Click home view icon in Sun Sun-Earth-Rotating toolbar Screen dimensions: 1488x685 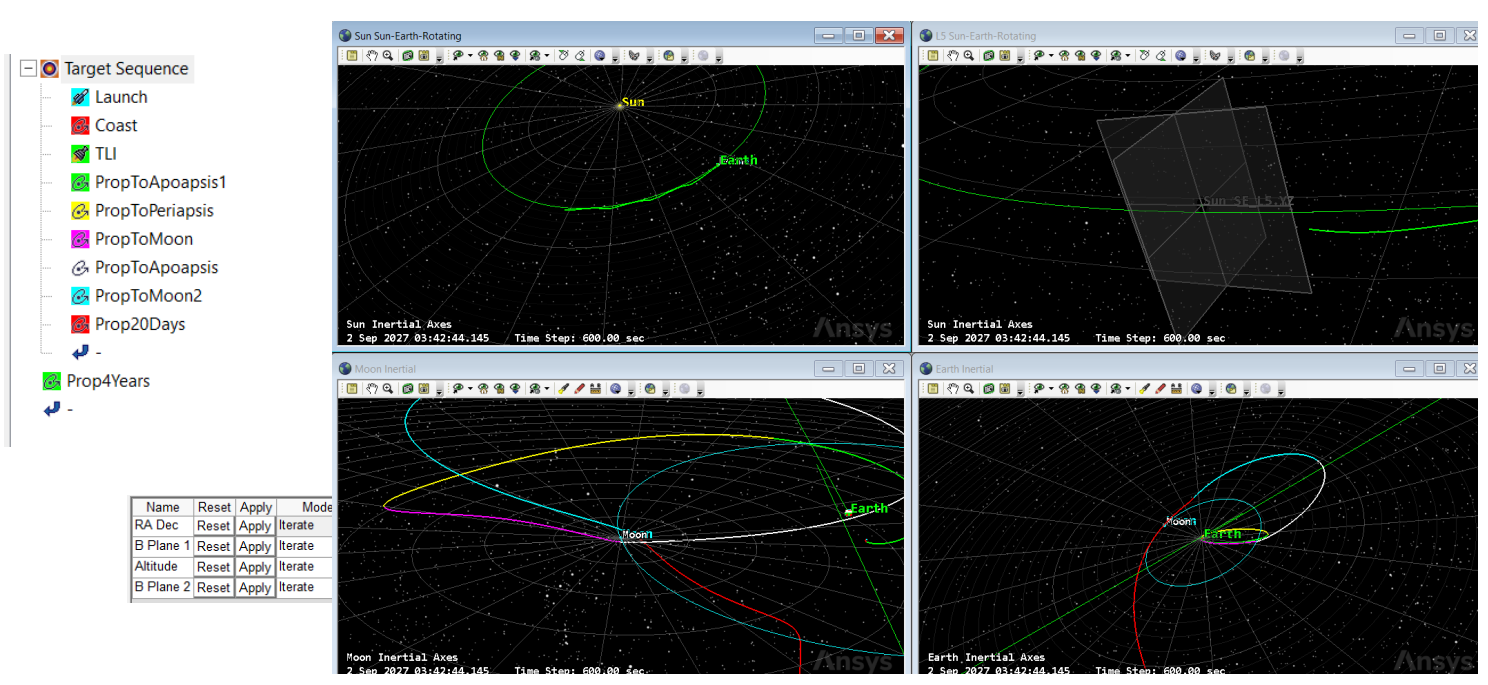click(x=483, y=56)
